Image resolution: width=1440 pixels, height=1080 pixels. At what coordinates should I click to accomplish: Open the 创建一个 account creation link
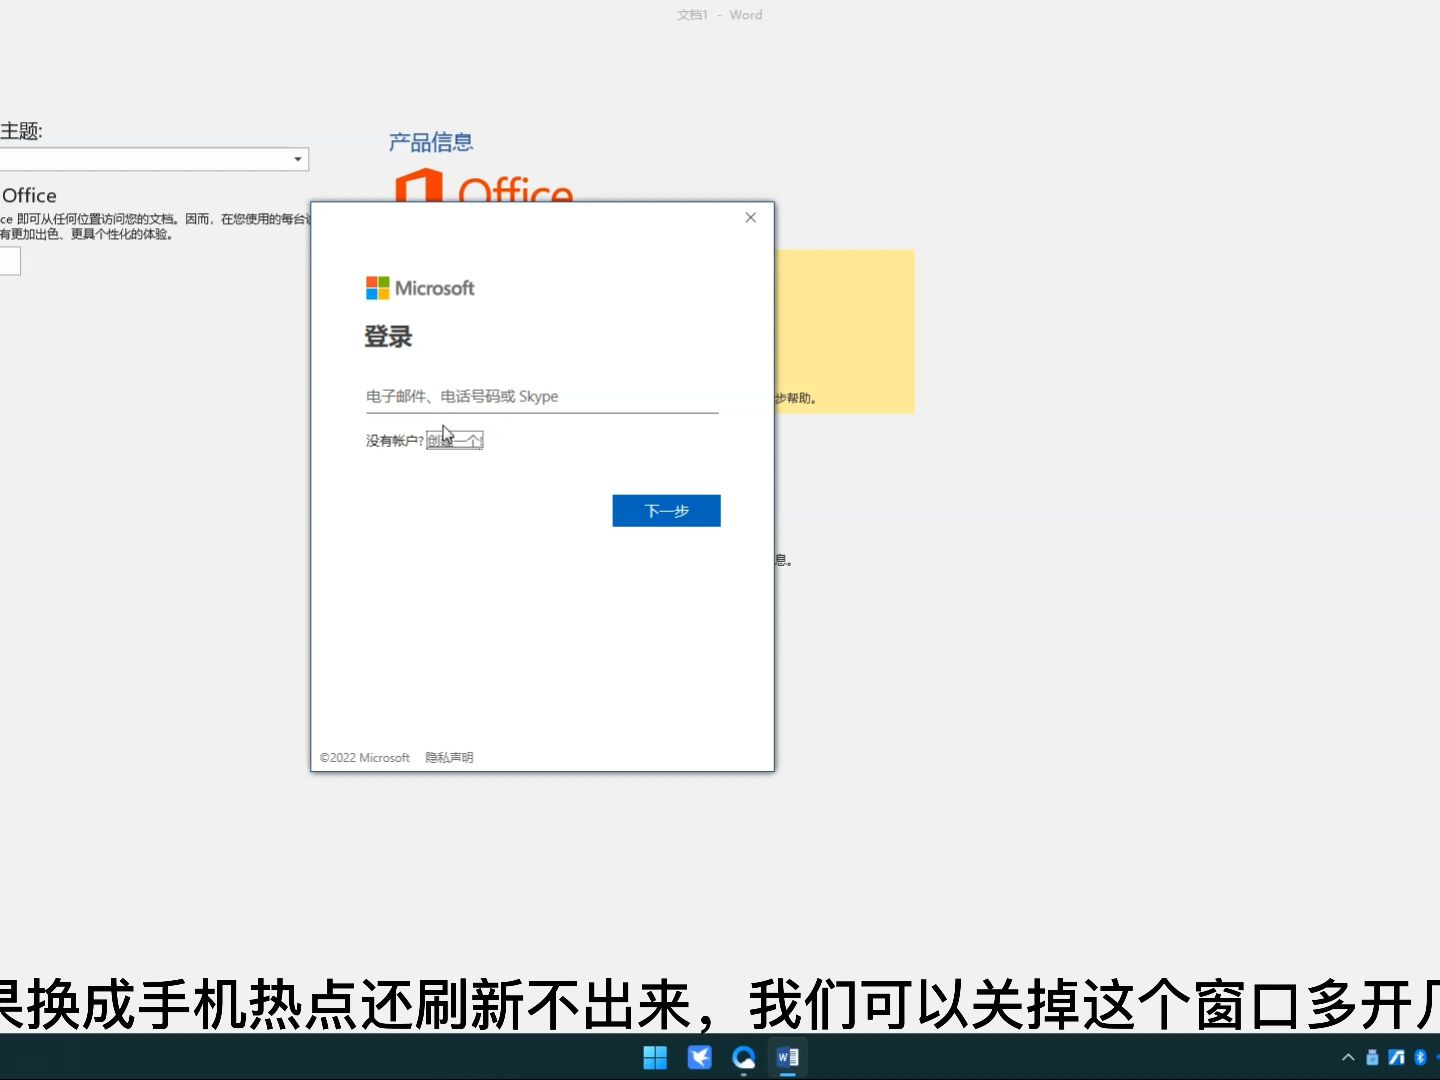pyautogui.click(x=455, y=440)
